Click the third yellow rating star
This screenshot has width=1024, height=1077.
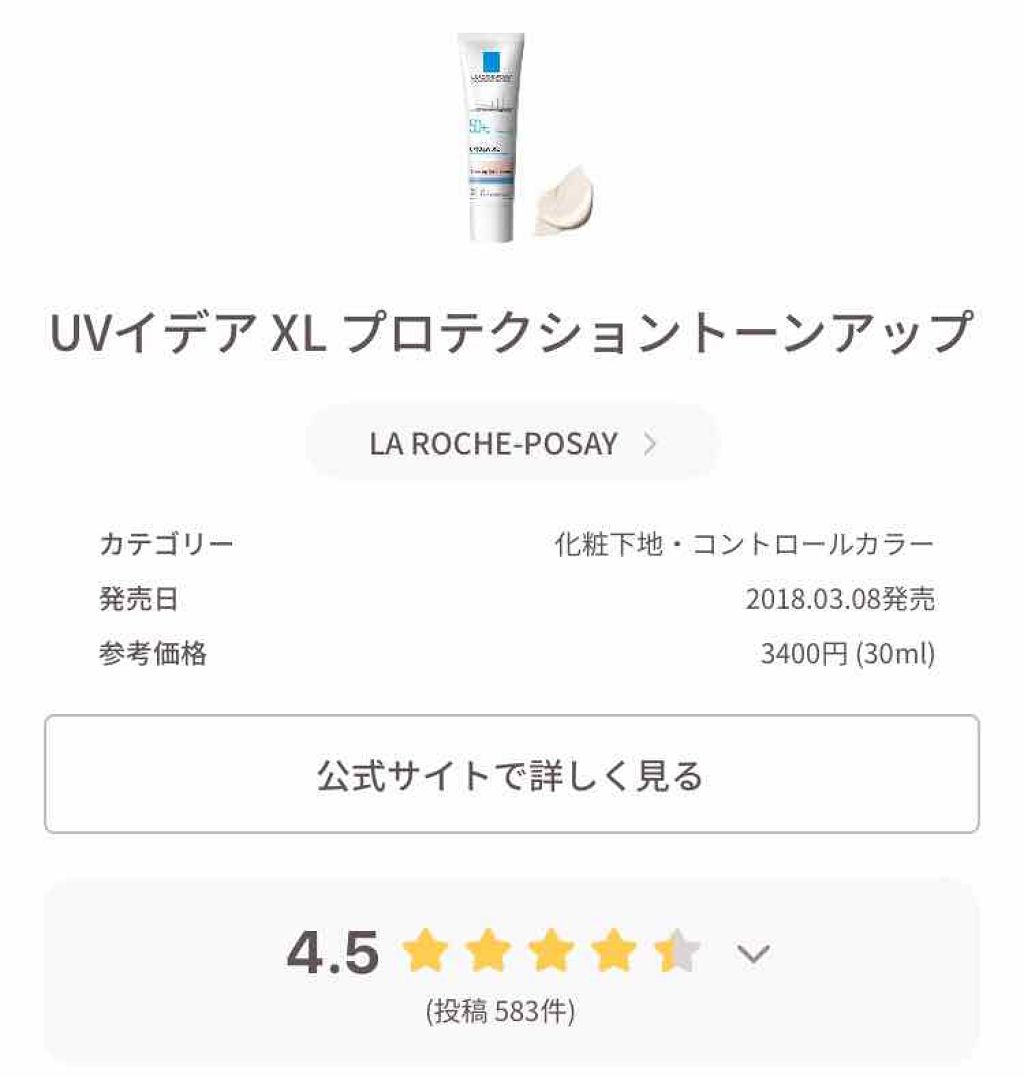[551, 951]
